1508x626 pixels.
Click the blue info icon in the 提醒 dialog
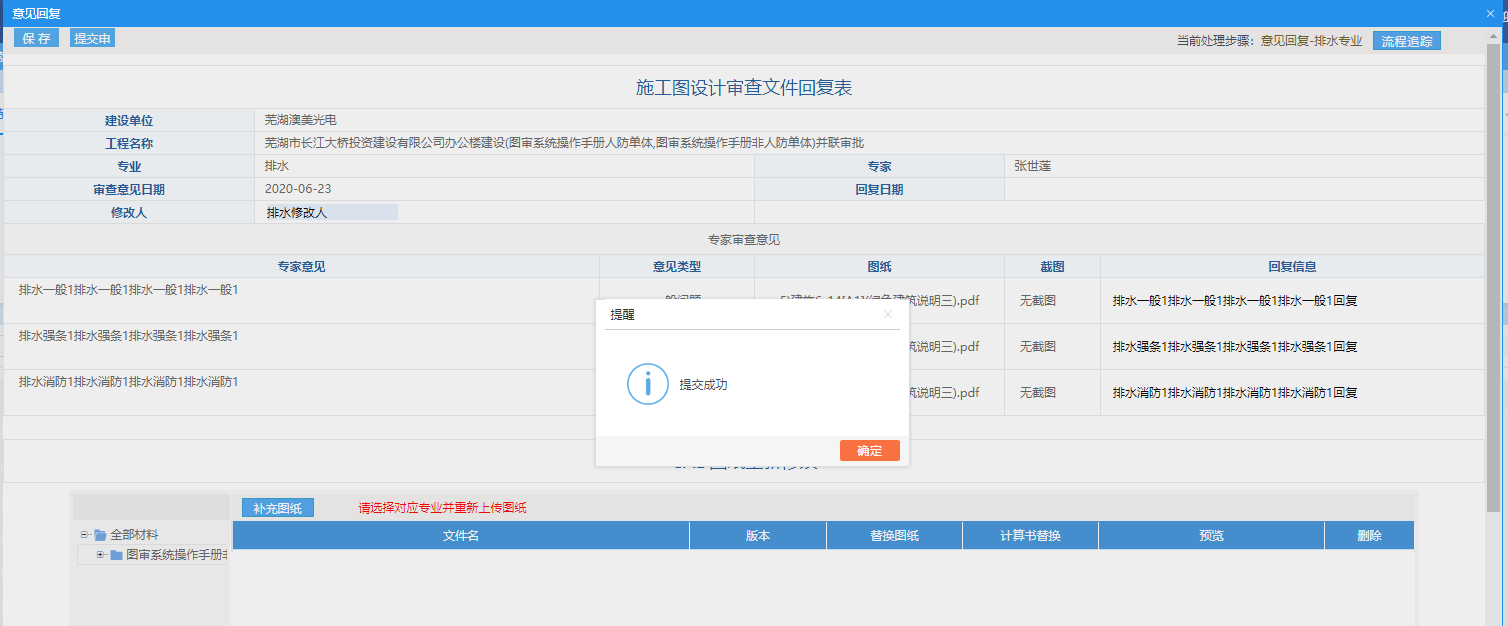click(x=647, y=385)
